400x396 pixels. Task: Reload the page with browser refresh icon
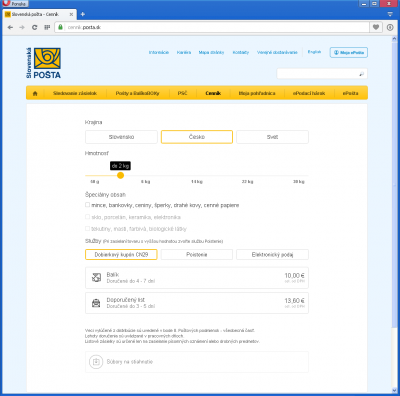(x=34, y=27)
